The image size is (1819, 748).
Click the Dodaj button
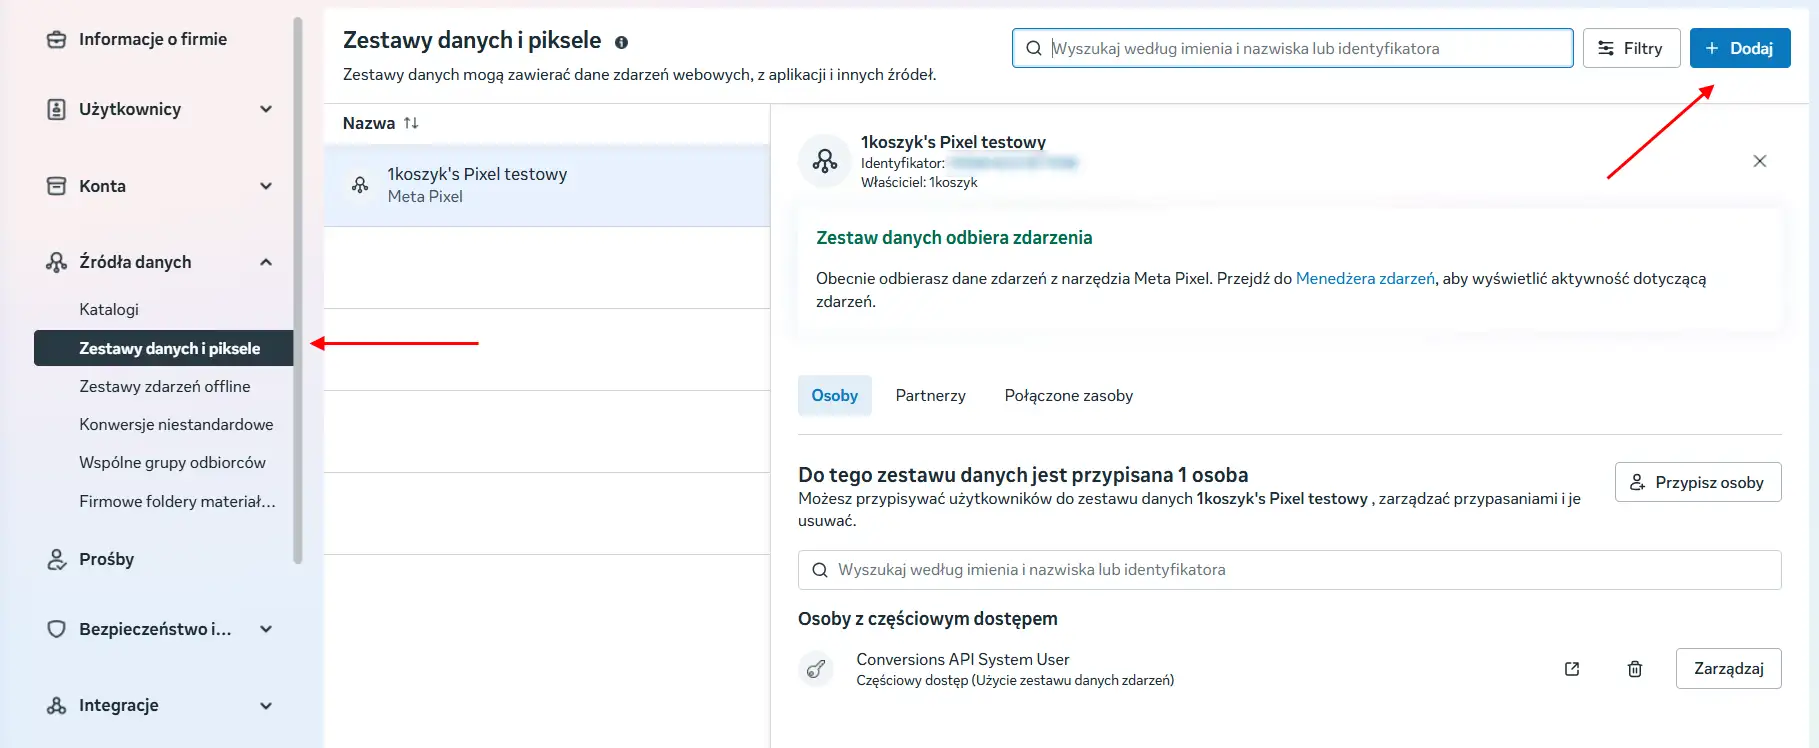tap(1740, 48)
